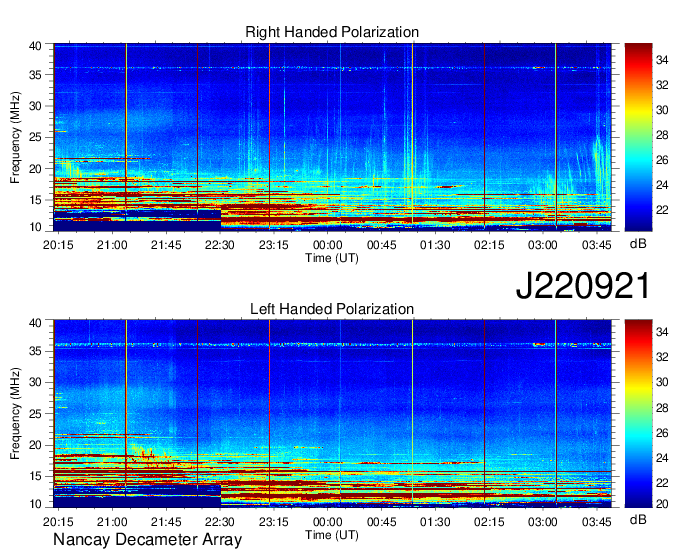This screenshot has height=552, width=680.
Task: Click the 20 value on left-handed color bar
Action: click(662, 504)
